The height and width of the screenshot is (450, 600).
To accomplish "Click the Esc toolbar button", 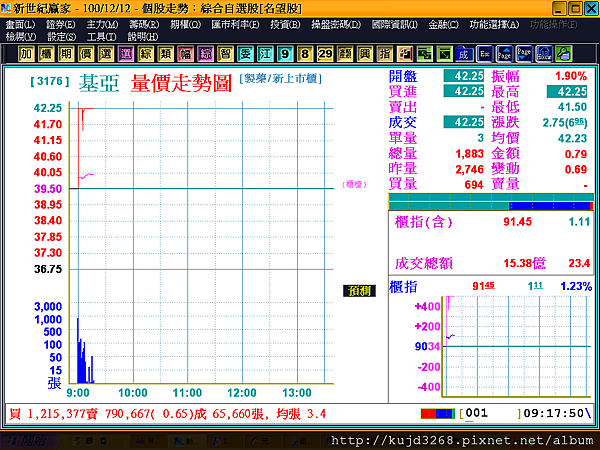I will pyautogui.click(x=484, y=54).
